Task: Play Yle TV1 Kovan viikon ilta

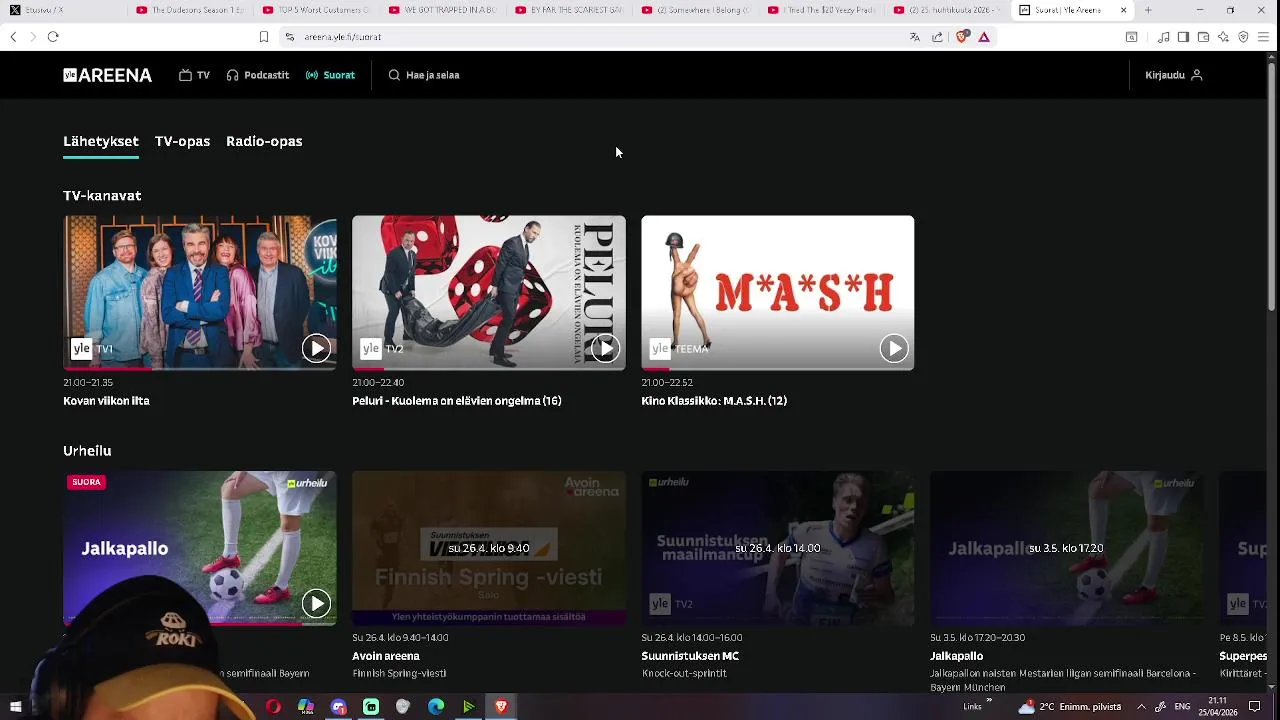Action: tap(316, 348)
